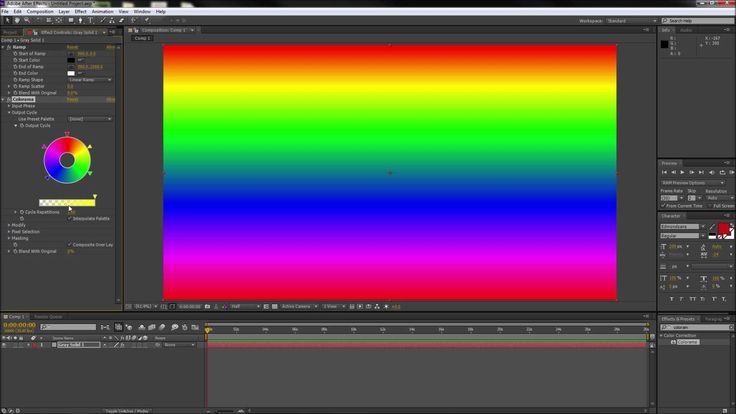Expand the Masking group
The height and width of the screenshot is (414, 736).
coord(9,238)
